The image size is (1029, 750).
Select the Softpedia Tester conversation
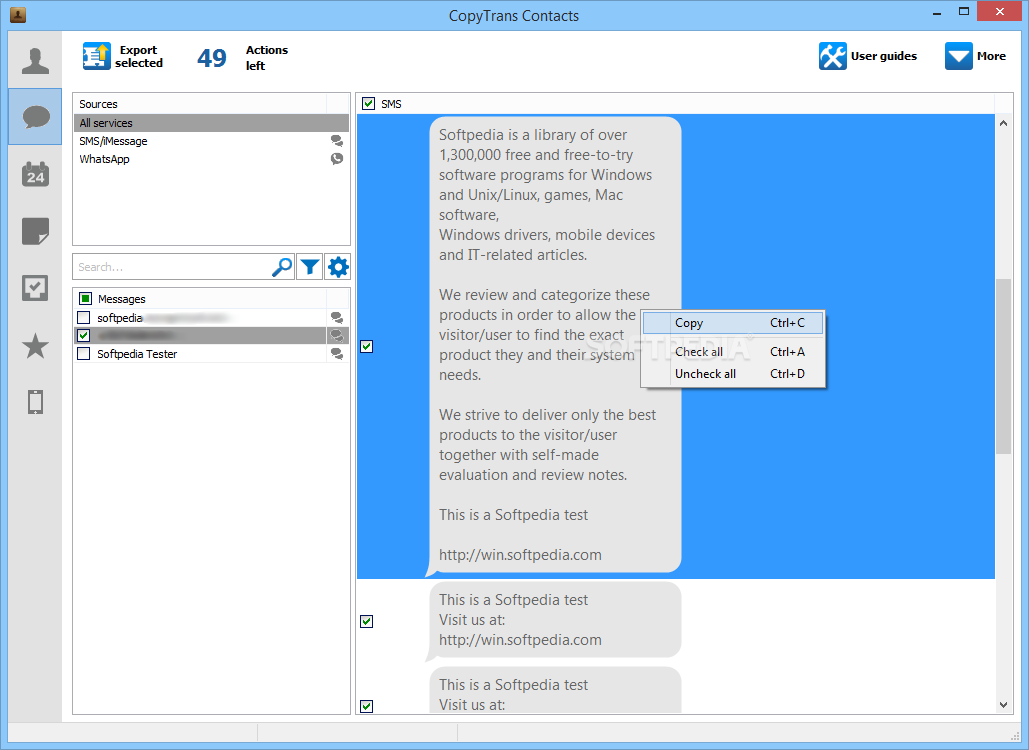(x=211, y=354)
